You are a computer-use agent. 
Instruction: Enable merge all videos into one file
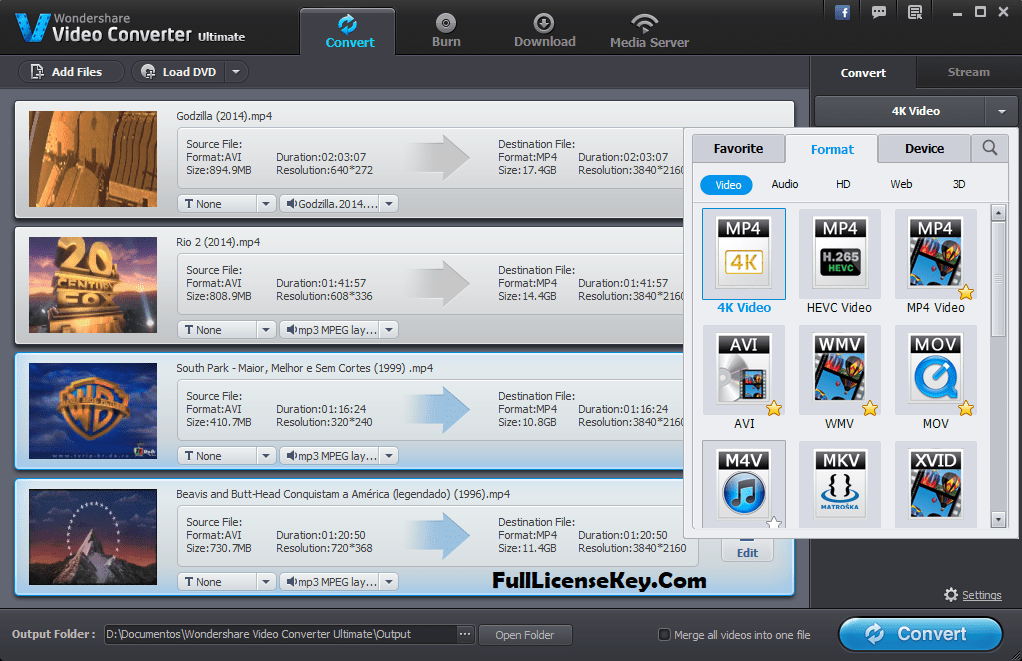tap(663, 634)
